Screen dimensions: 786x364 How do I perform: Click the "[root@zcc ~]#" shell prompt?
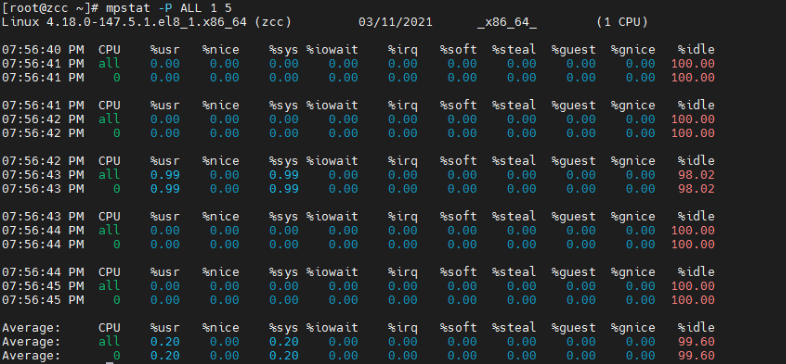coord(51,8)
